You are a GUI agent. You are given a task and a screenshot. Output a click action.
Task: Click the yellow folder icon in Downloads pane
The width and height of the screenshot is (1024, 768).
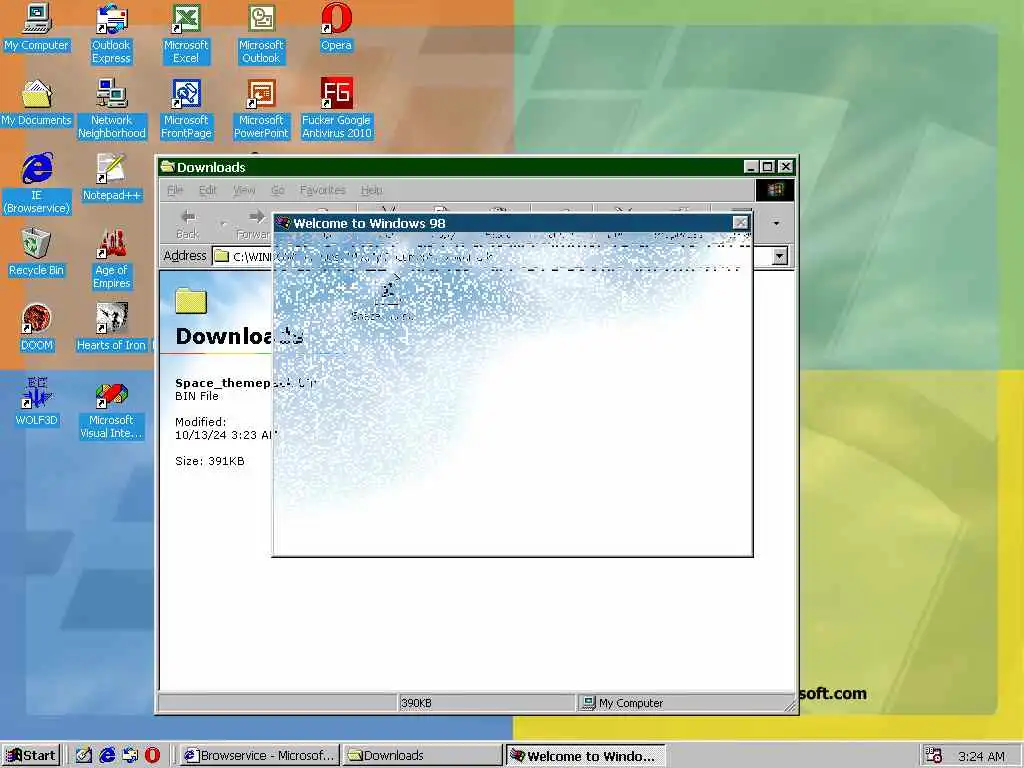click(191, 300)
